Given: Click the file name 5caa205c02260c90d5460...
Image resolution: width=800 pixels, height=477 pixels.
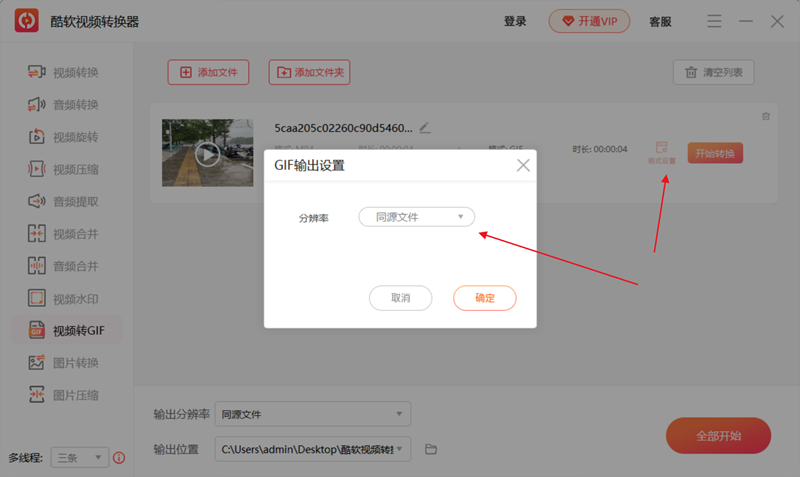Looking at the screenshot, I should [343, 128].
